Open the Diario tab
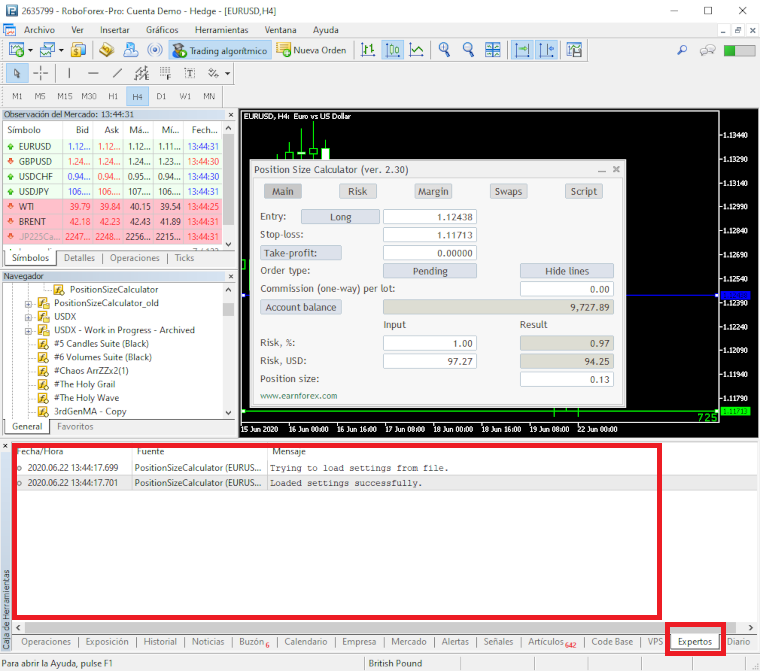Viewport: 760px width, 671px height. pyautogui.click(x=738, y=641)
